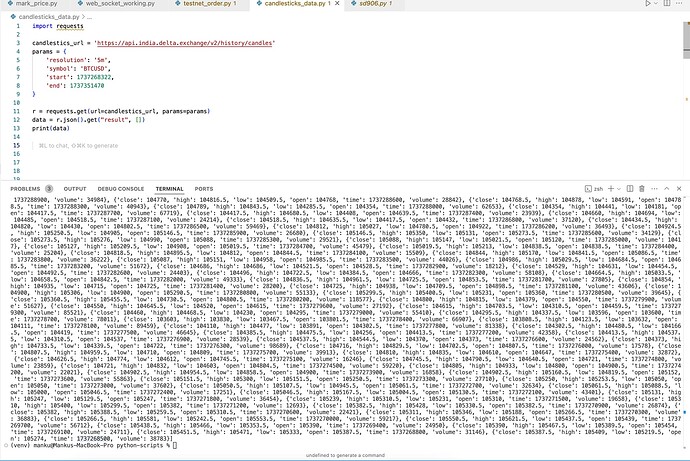Show the PORTS panel
Viewport: 690px width, 461px height.
point(204,189)
